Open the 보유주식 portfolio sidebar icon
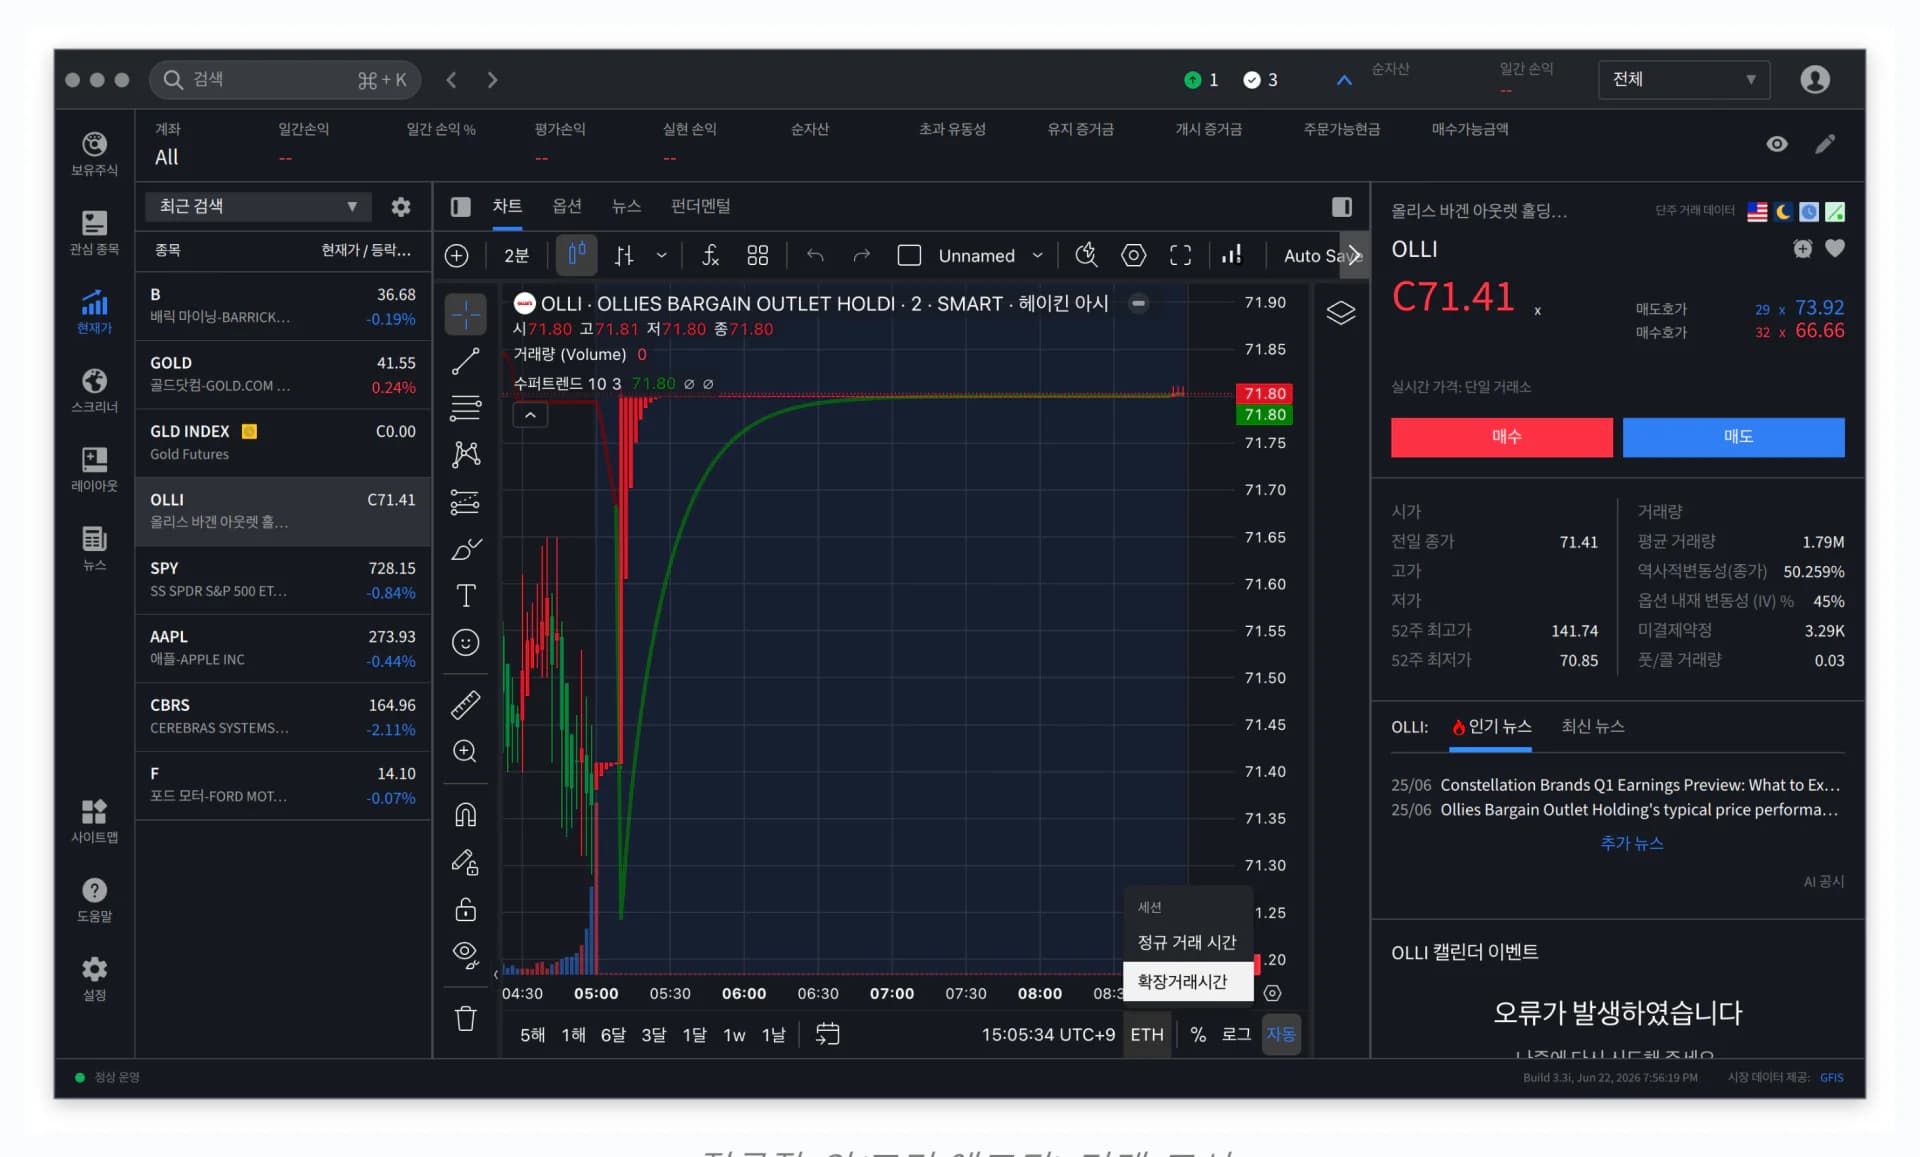The width and height of the screenshot is (1920, 1157). [x=94, y=153]
